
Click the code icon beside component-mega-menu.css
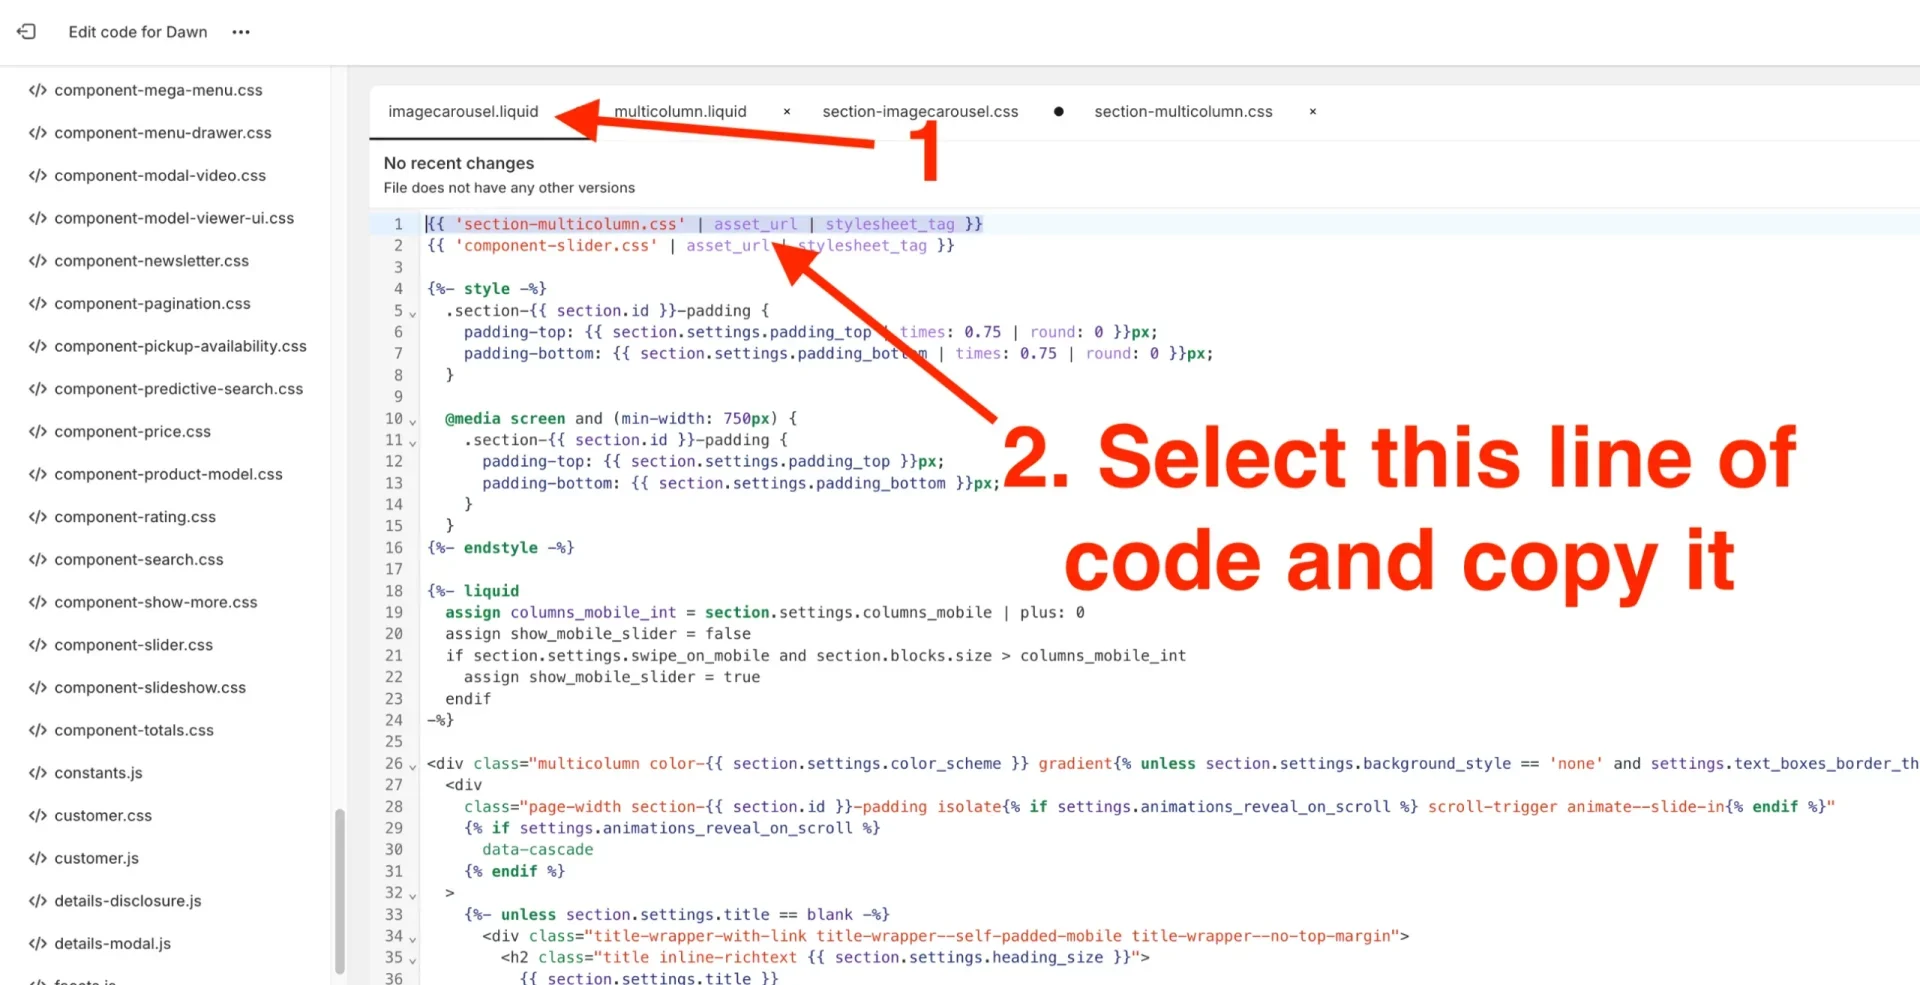click(37, 90)
